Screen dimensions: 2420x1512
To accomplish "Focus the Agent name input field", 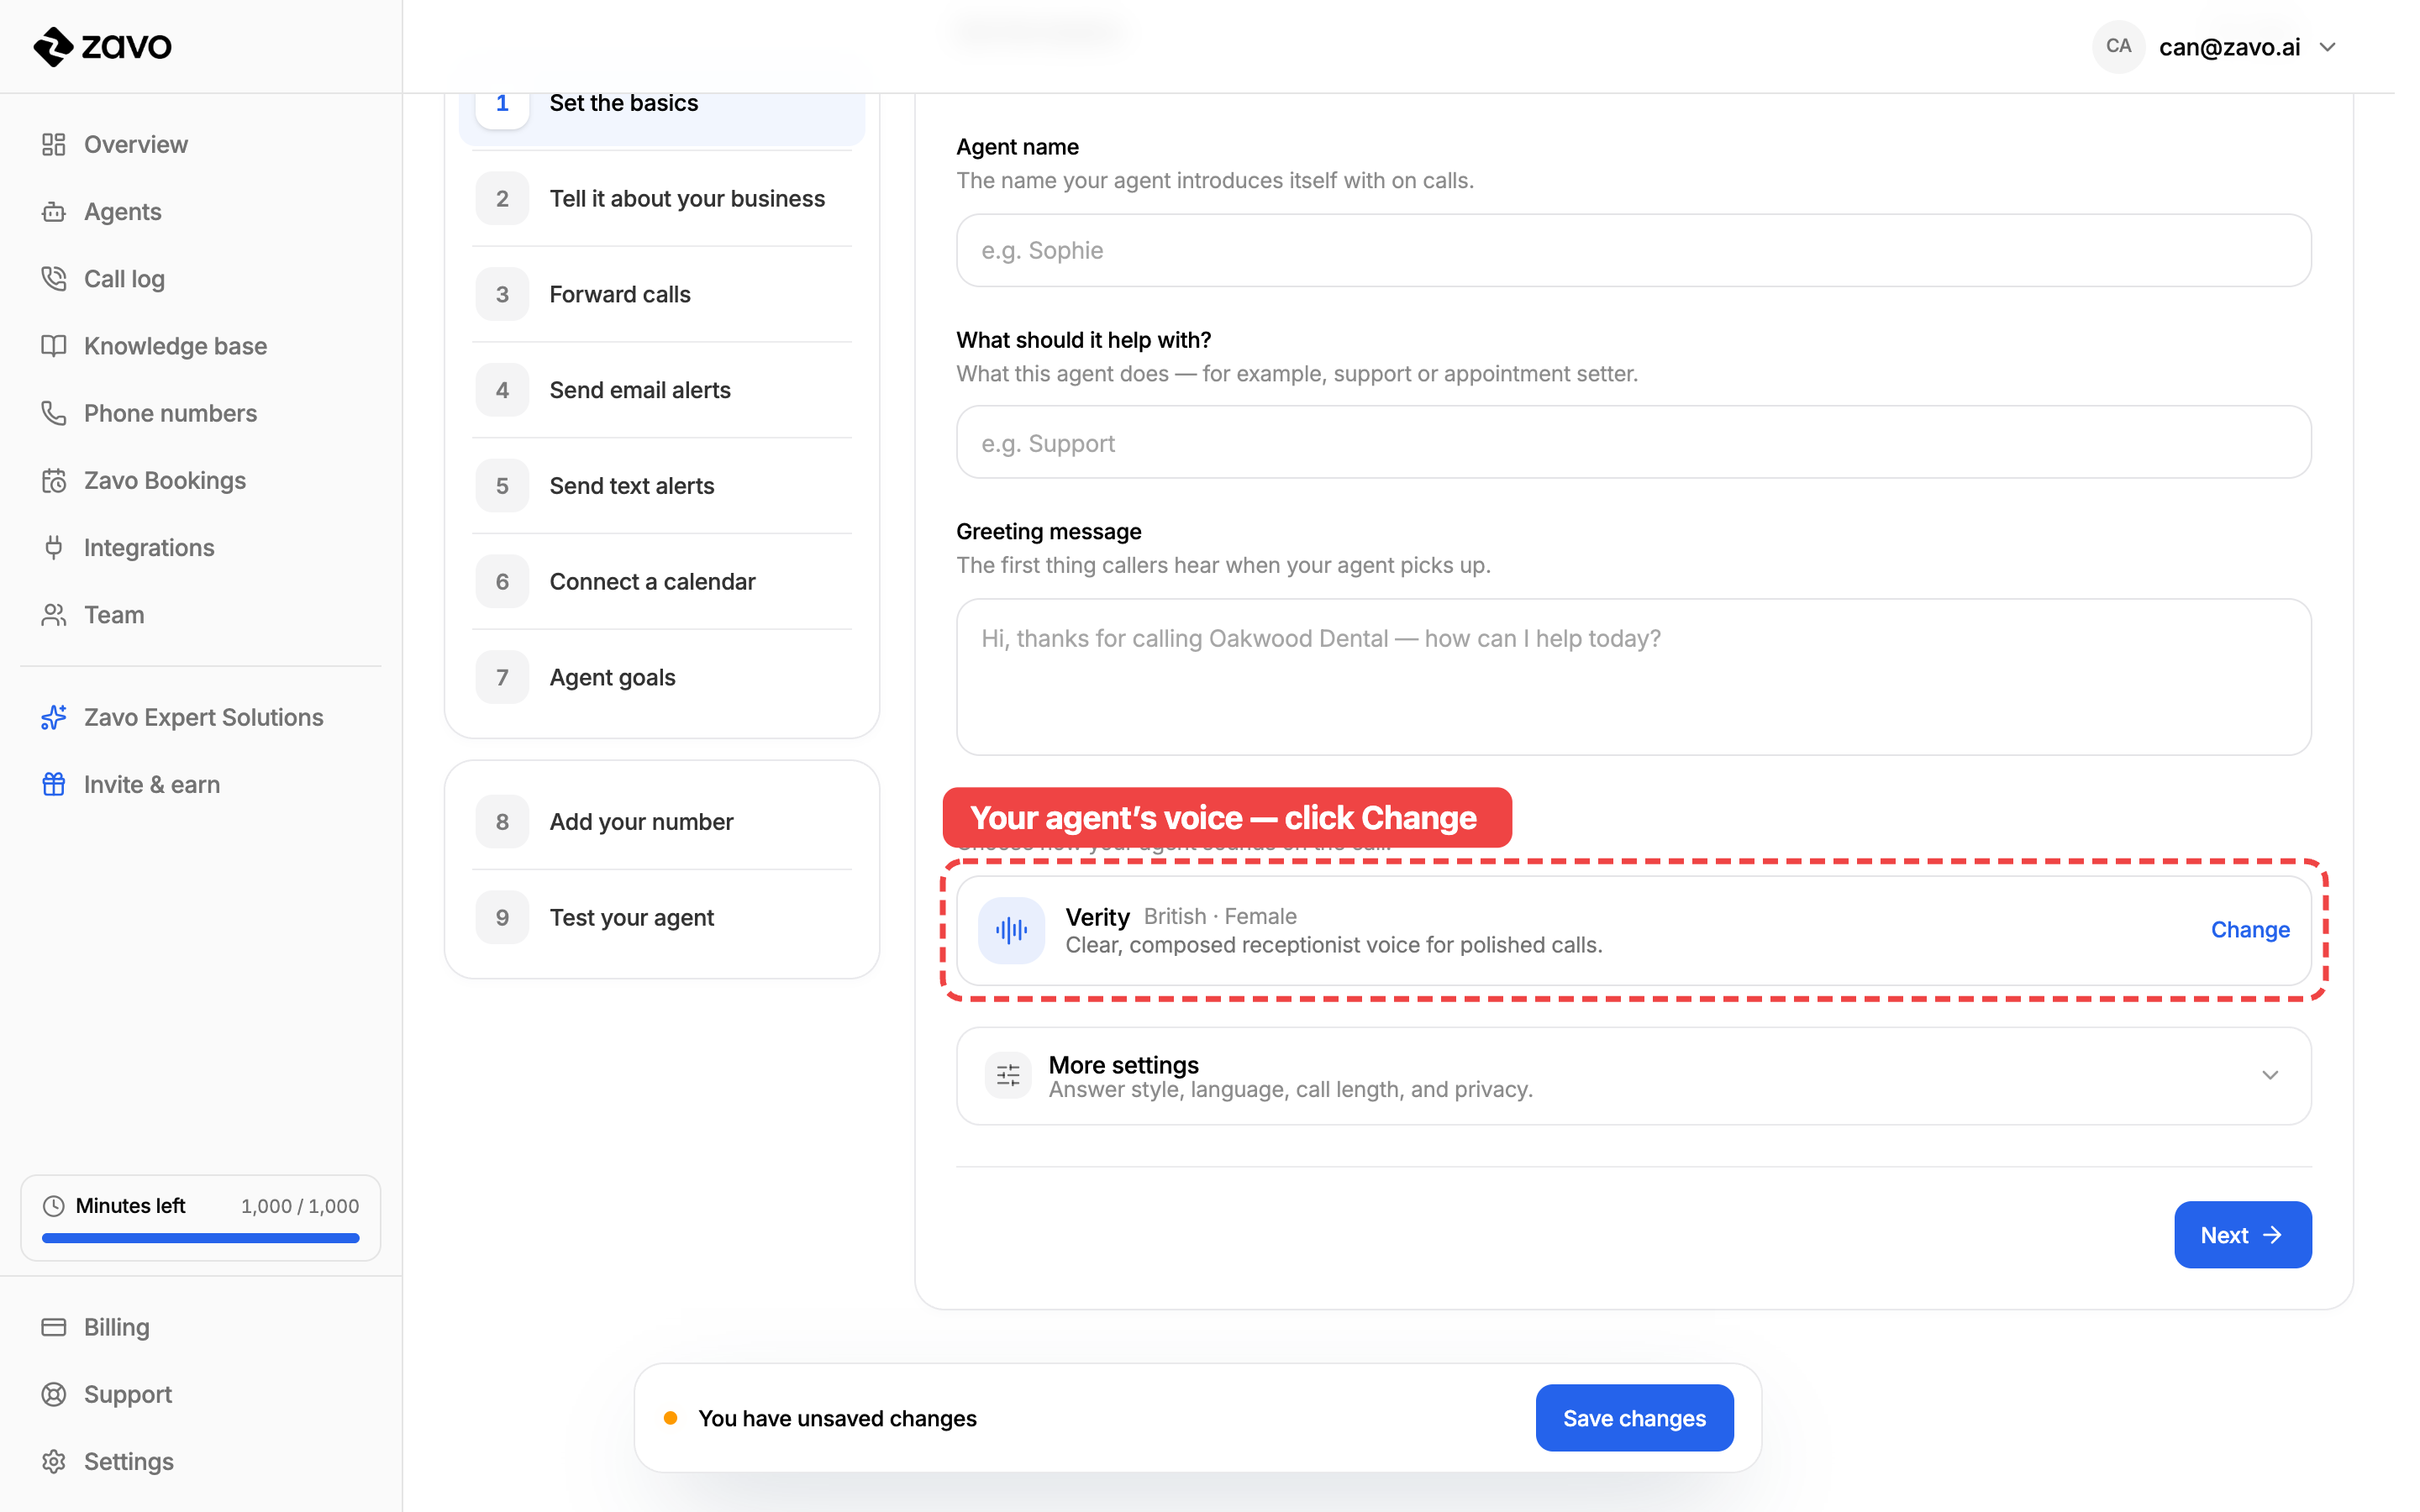I will click(x=1633, y=250).
